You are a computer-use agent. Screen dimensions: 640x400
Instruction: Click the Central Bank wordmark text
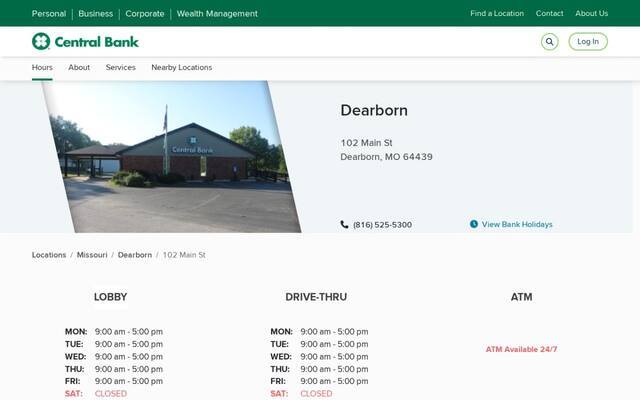click(x=97, y=42)
